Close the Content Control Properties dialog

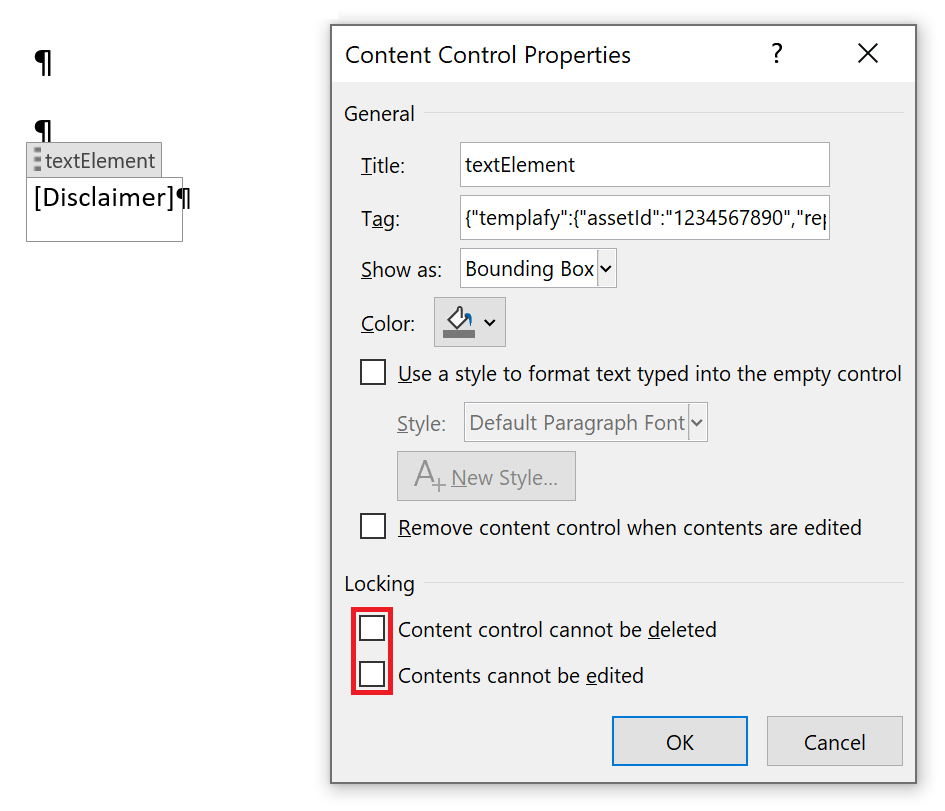click(x=867, y=54)
